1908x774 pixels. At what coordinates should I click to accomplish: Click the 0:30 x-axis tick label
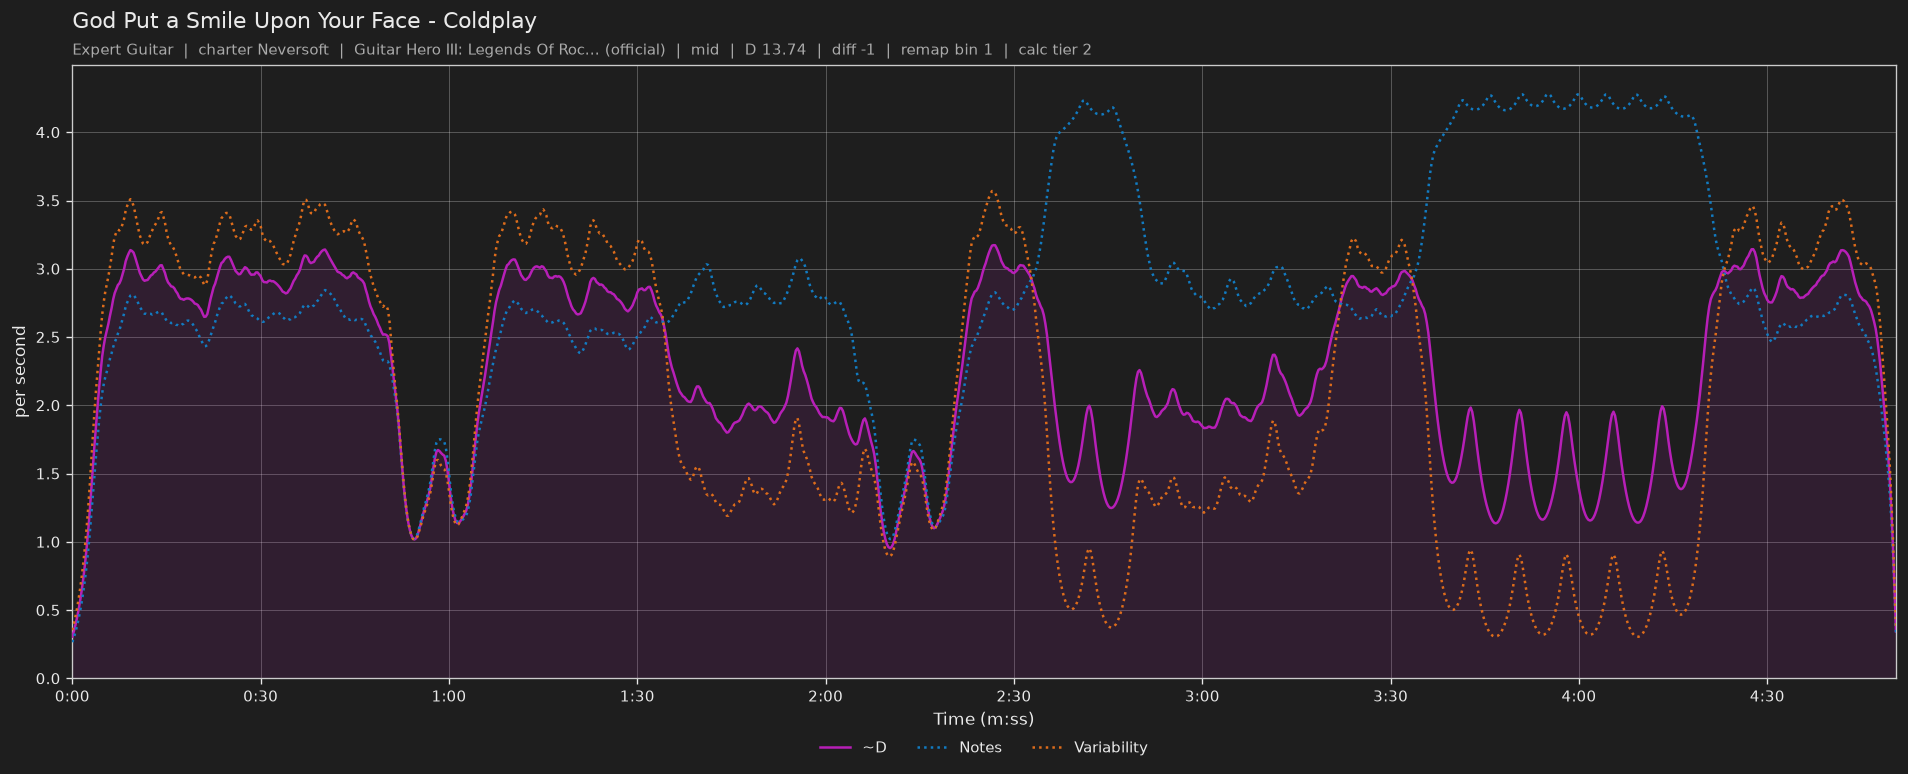(x=261, y=696)
